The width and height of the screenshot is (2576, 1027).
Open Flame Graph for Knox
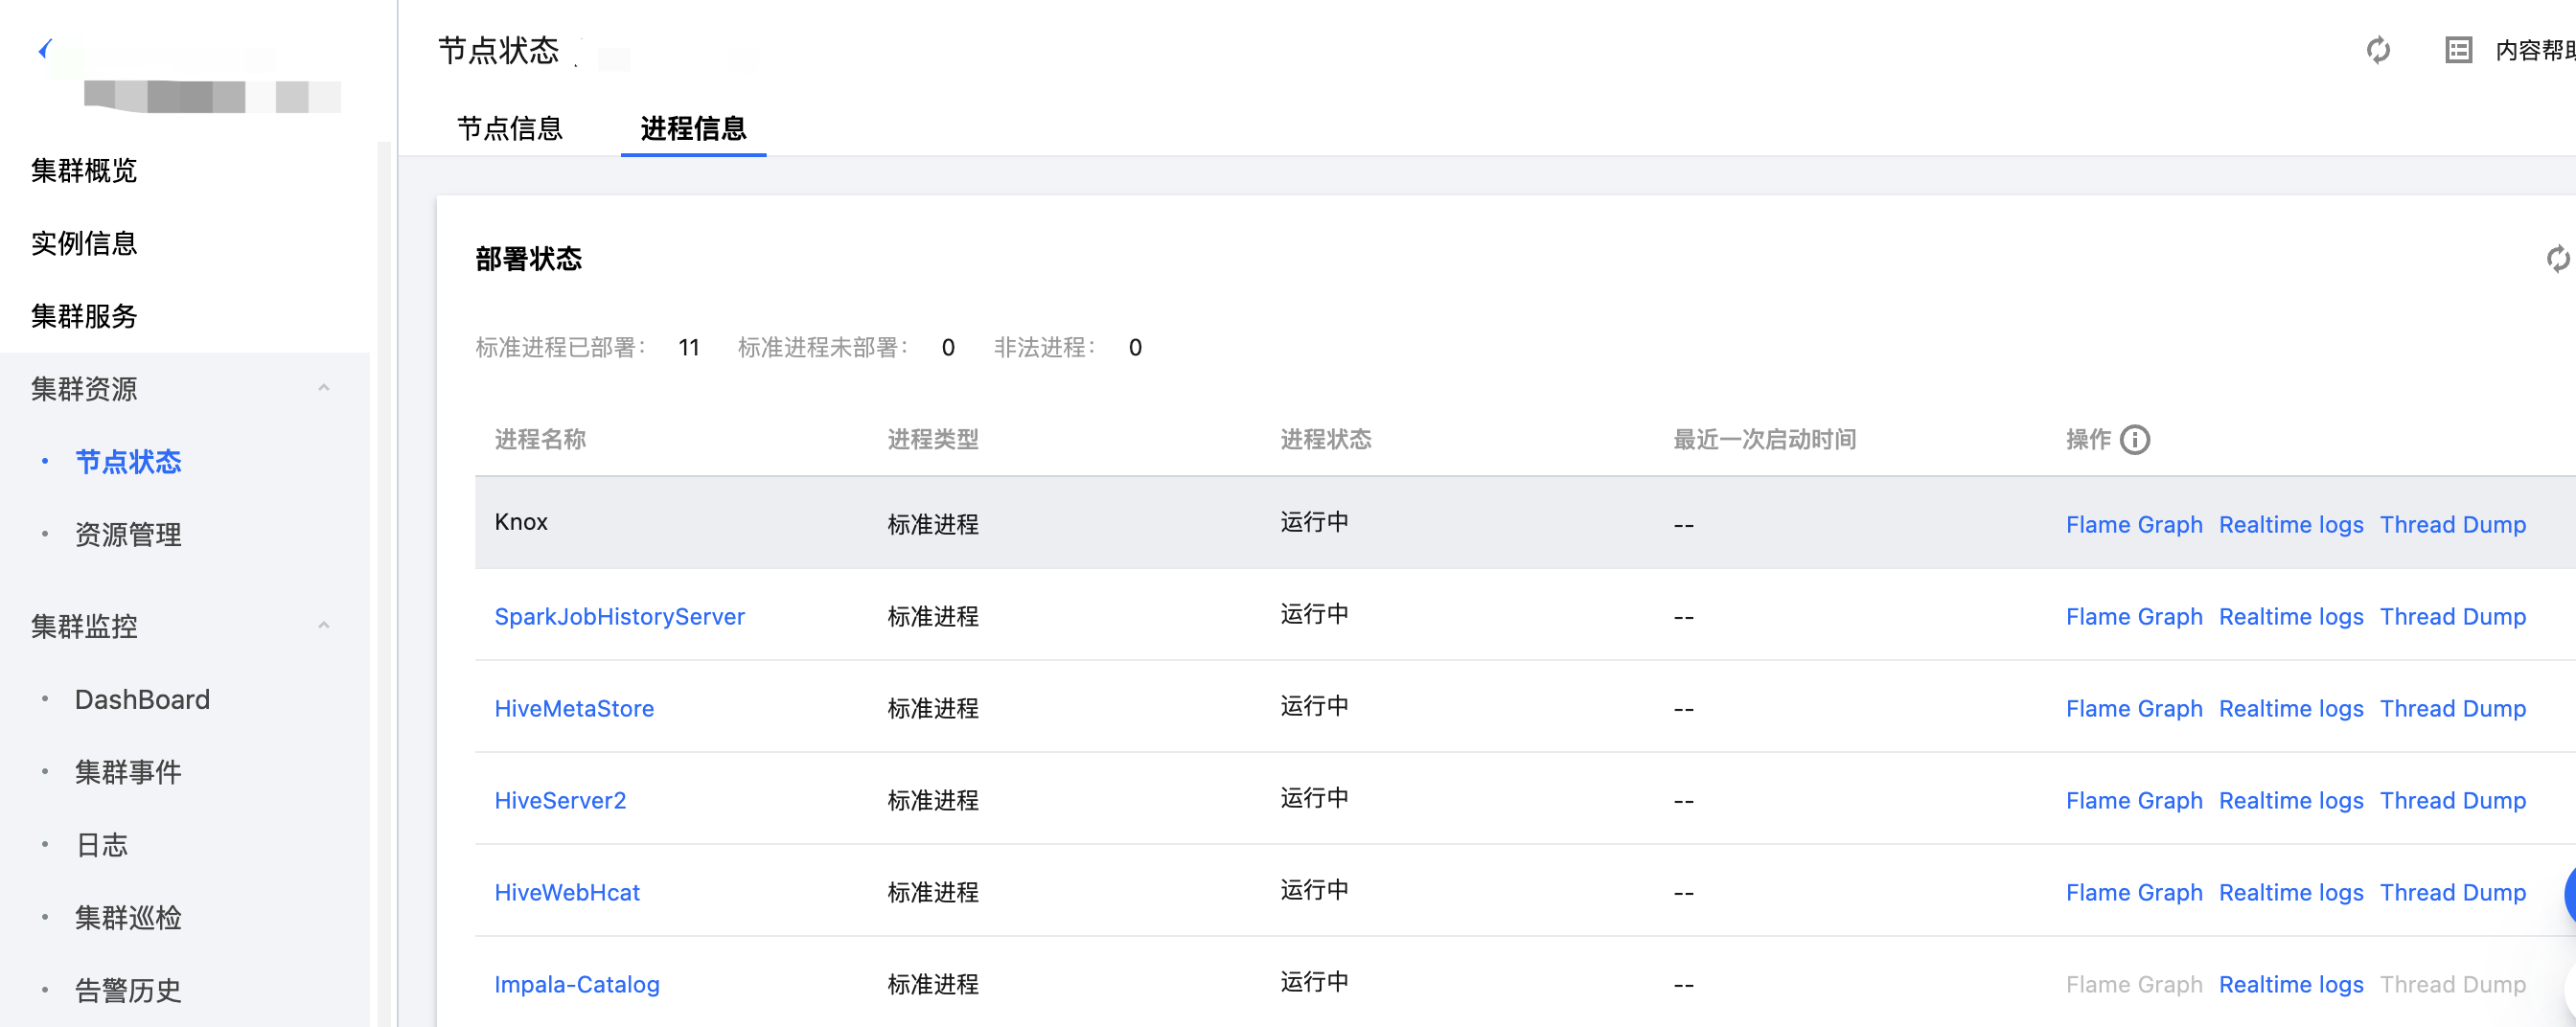pyautogui.click(x=2133, y=525)
